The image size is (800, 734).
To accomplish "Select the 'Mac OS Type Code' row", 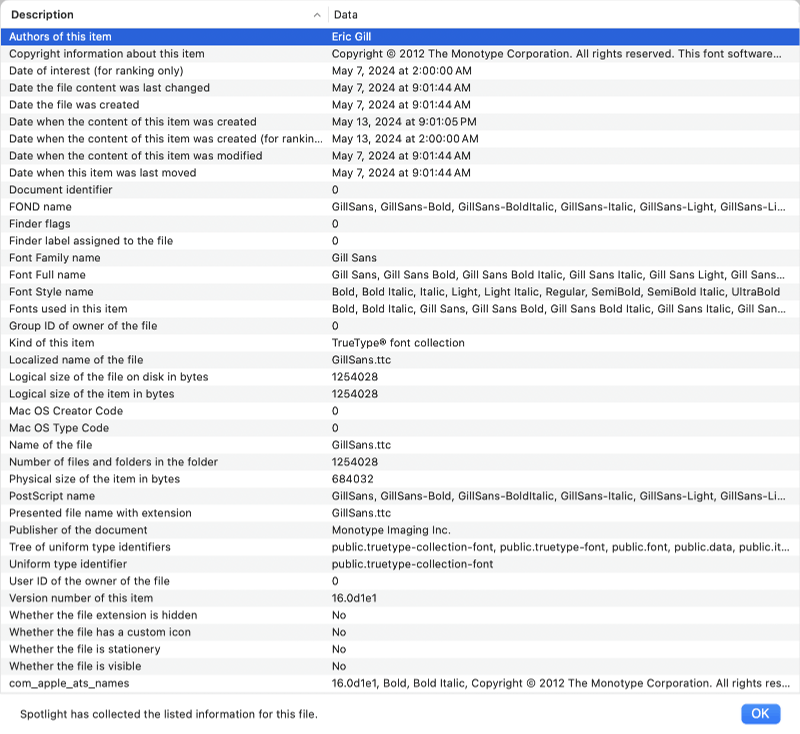I will pyautogui.click(x=400, y=428).
